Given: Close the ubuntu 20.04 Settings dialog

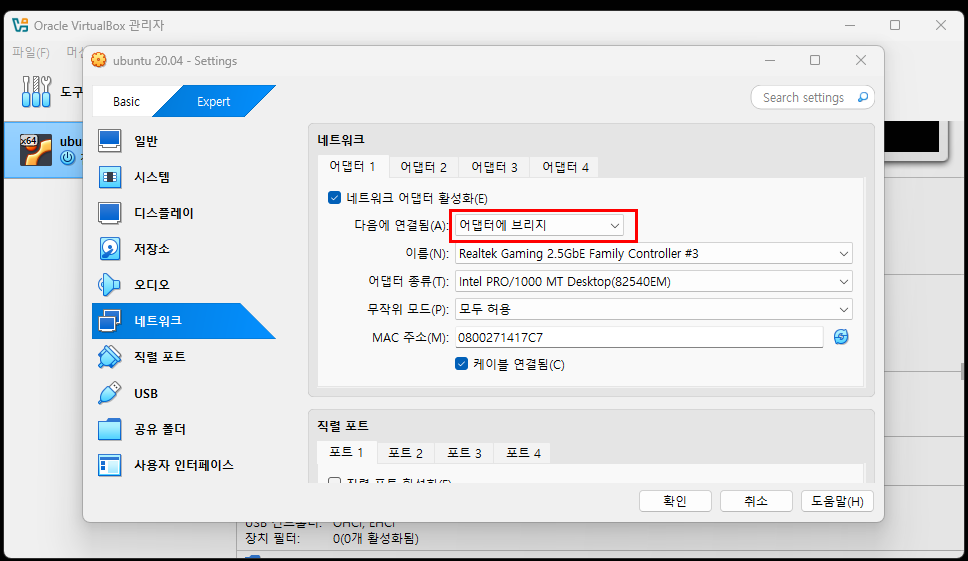Looking at the screenshot, I should click(861, 60).
